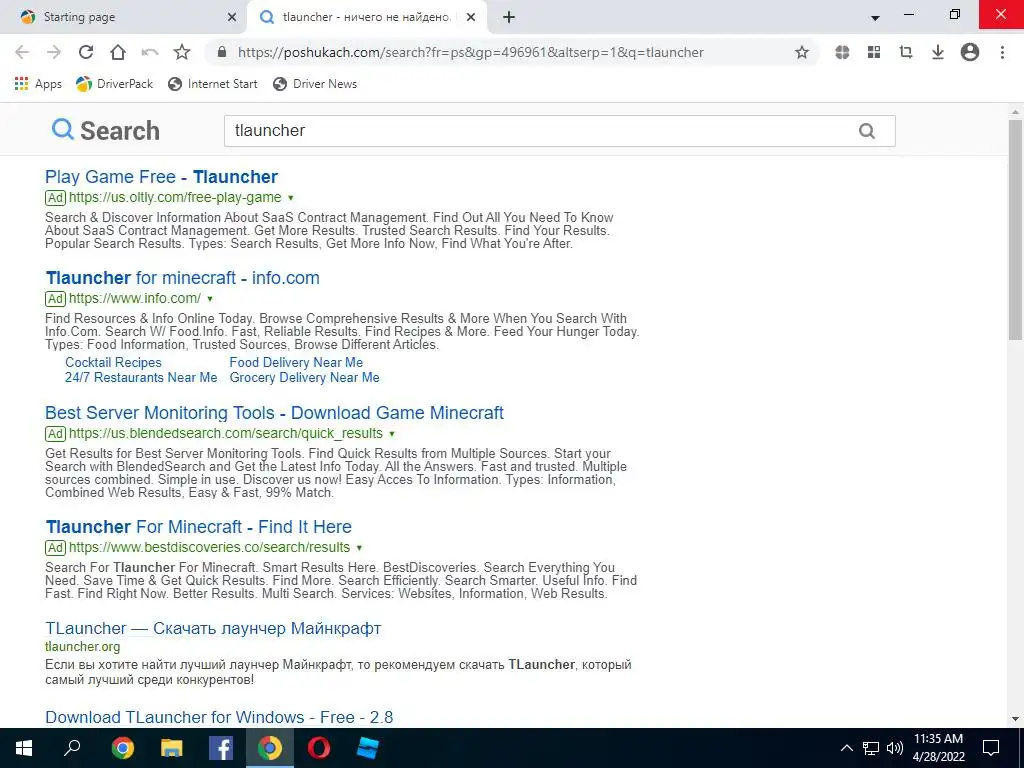Open the browser three-dot menu
The width and height of the screenshot is (1024, 768).
(1002, 52)
